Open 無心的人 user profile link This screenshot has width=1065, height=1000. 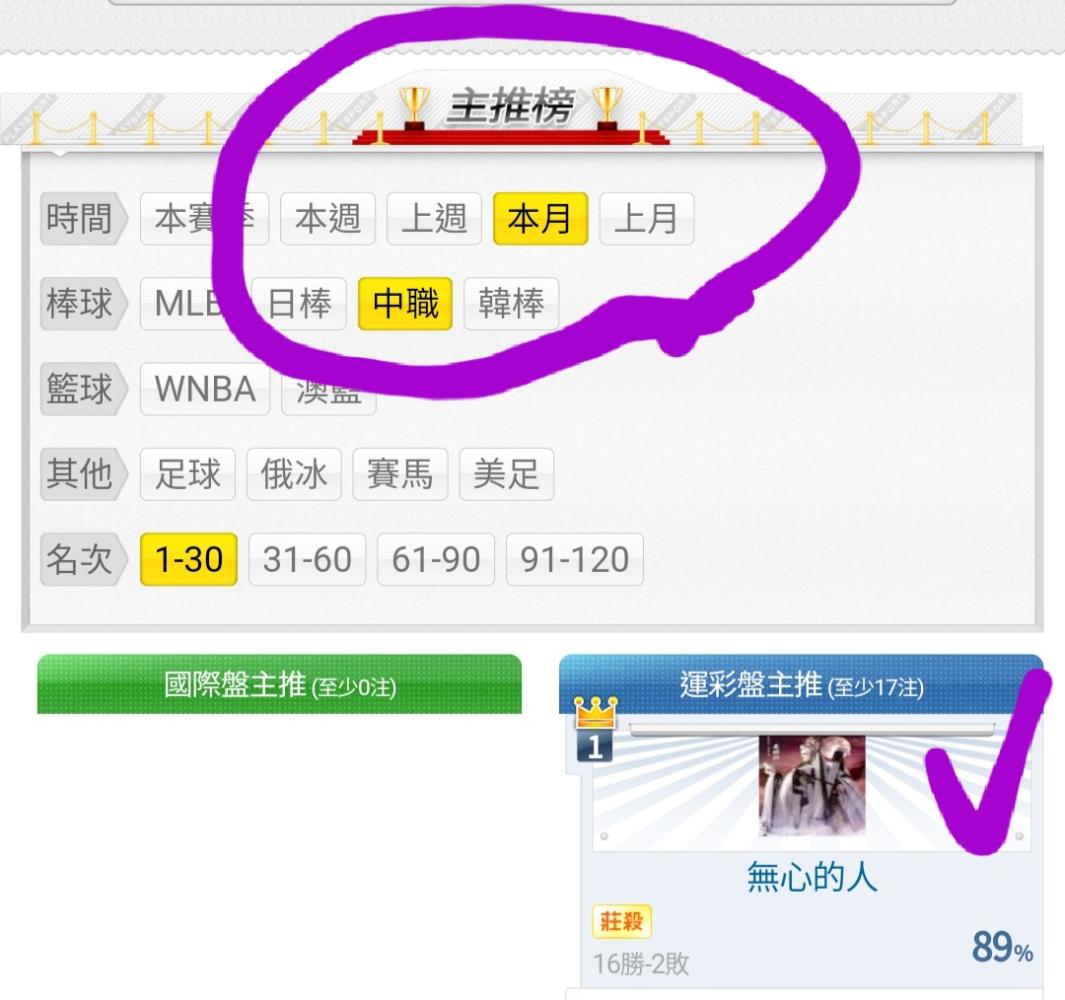812,876
